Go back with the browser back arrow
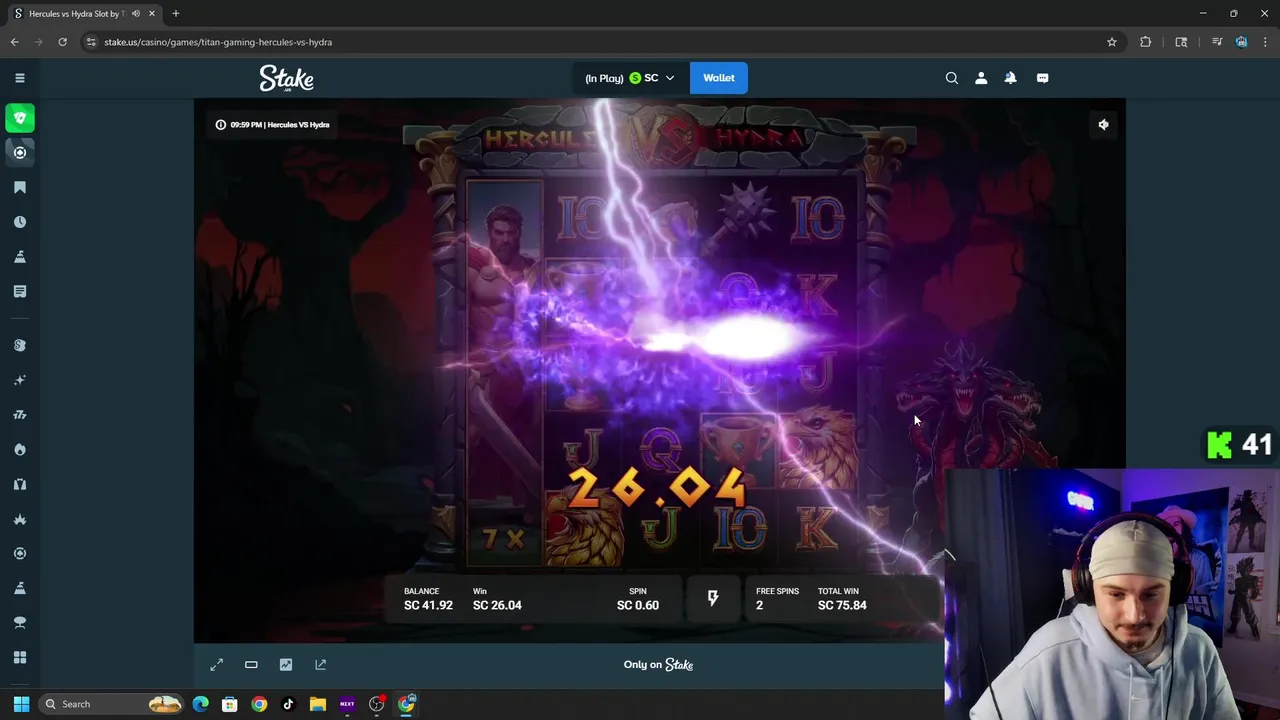The height and width of the screenshot is (720, 1280). pos(14,42)
